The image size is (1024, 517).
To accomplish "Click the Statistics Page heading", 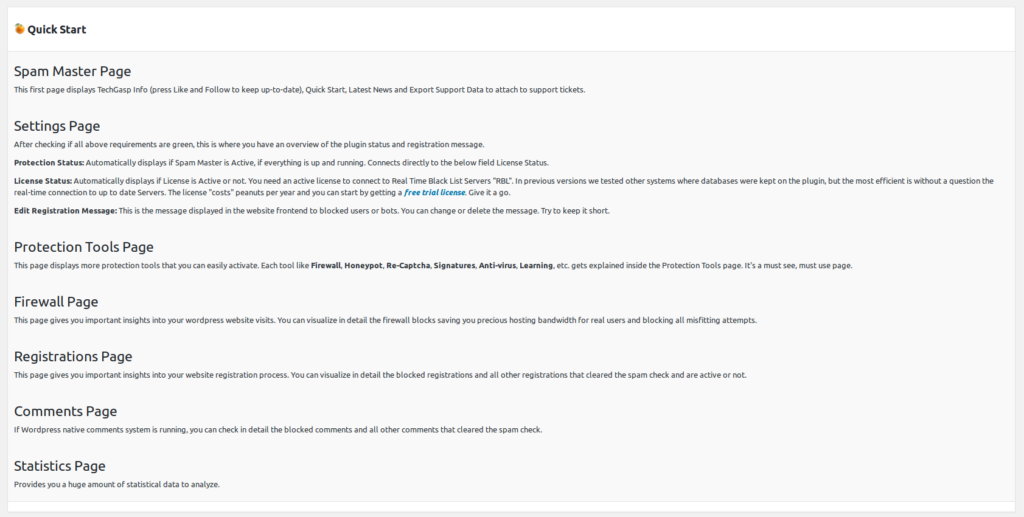I will click(60, 466).
